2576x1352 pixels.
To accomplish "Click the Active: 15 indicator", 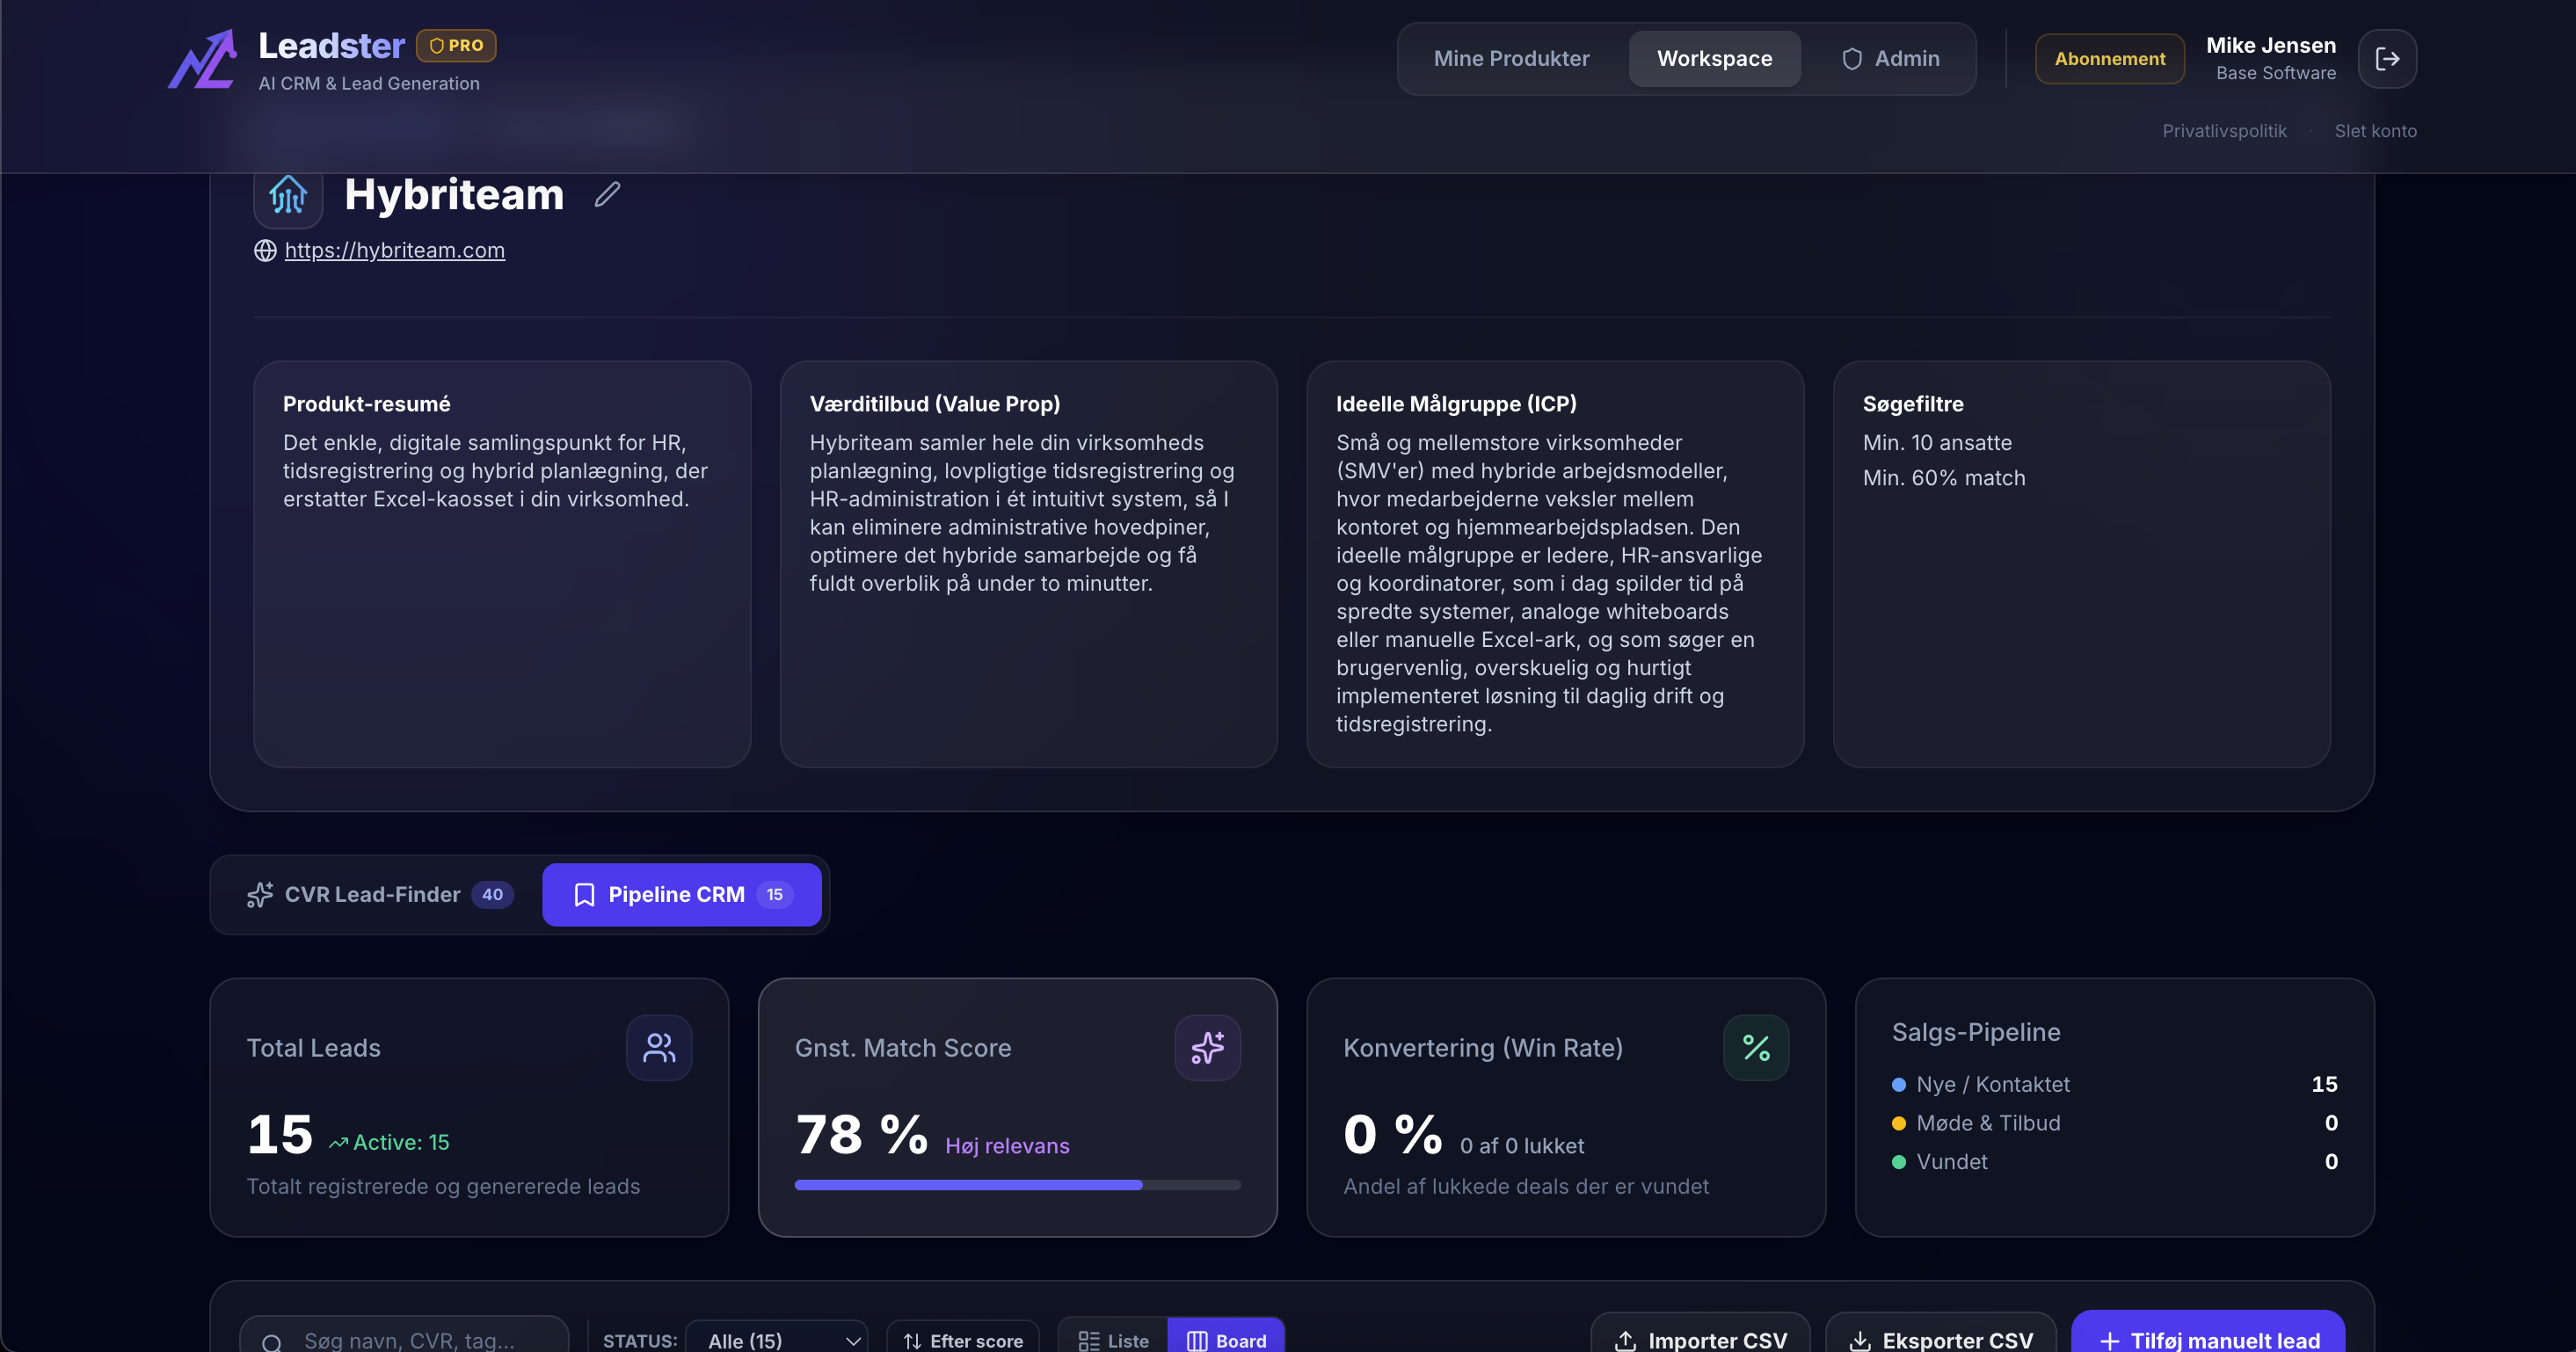I will coord(390,1142).
